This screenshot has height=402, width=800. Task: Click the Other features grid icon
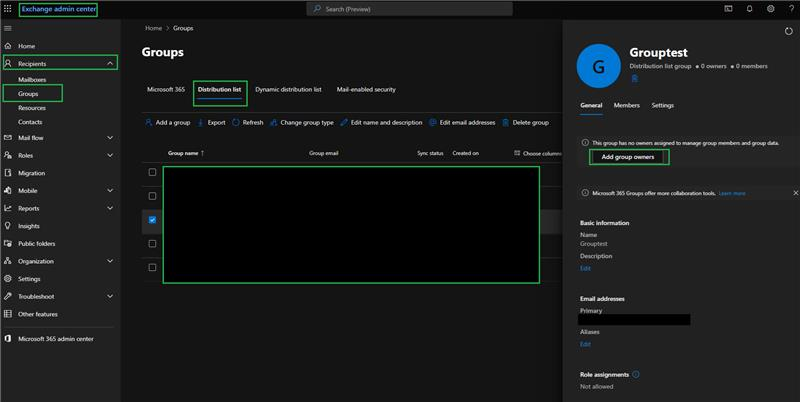8,314
